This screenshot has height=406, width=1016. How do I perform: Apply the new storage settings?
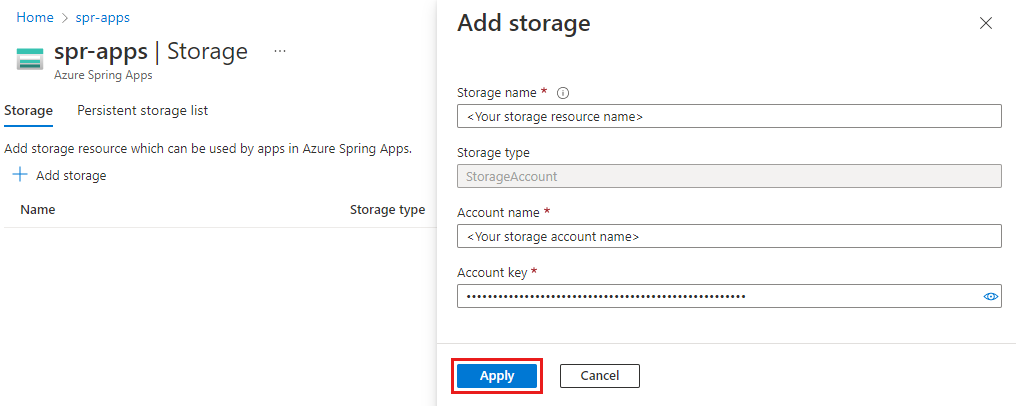pyautogui.click(x=497, y=376)
